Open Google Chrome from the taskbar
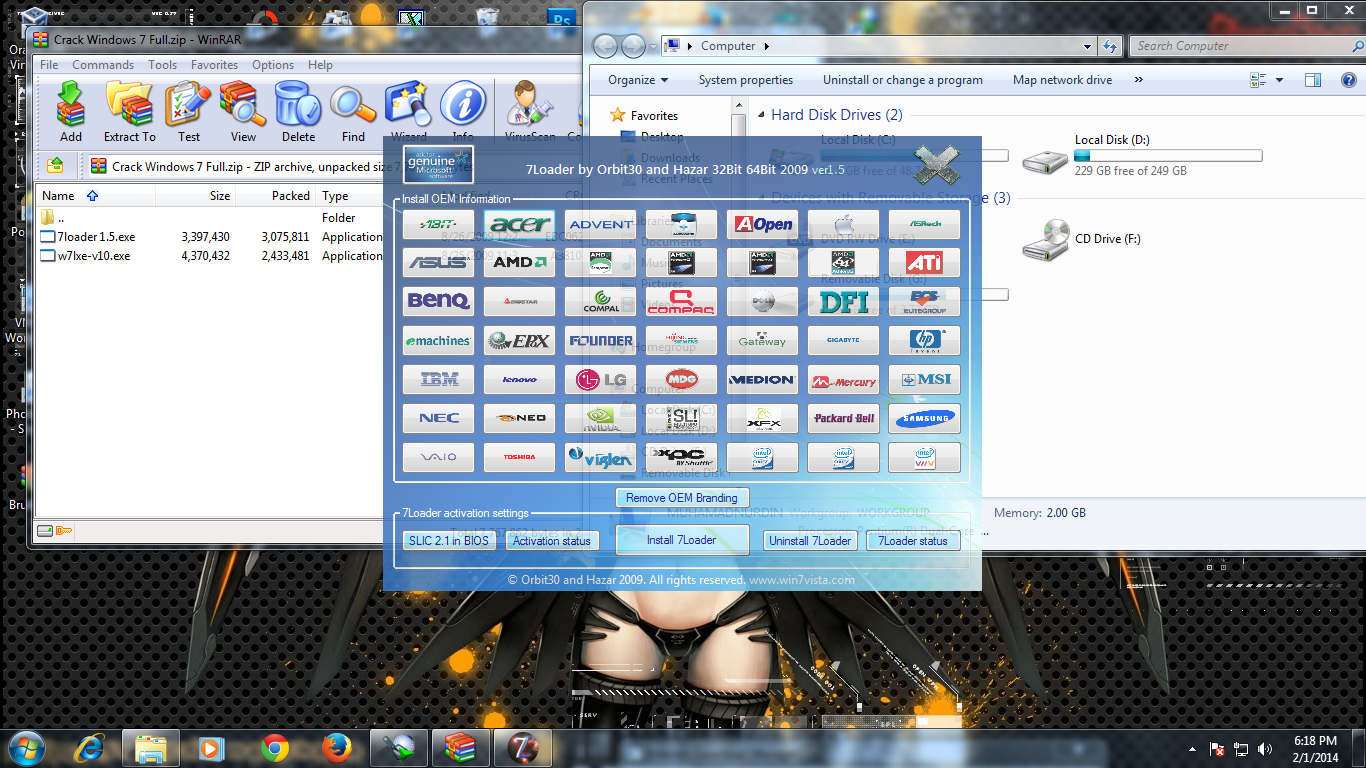This screenshot has width=1366, height=768. tap(275, 747)
